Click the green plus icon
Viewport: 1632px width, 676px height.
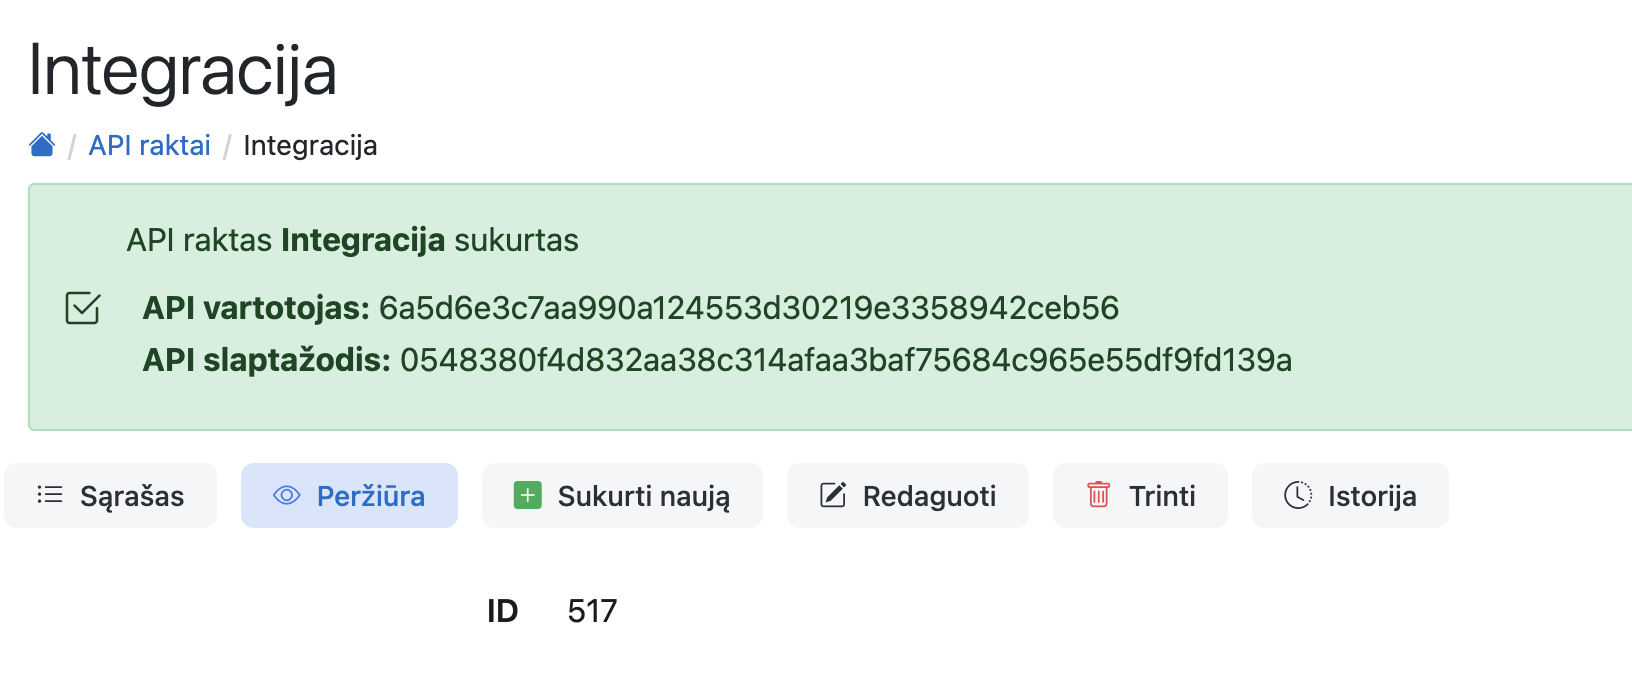point(527,495)
